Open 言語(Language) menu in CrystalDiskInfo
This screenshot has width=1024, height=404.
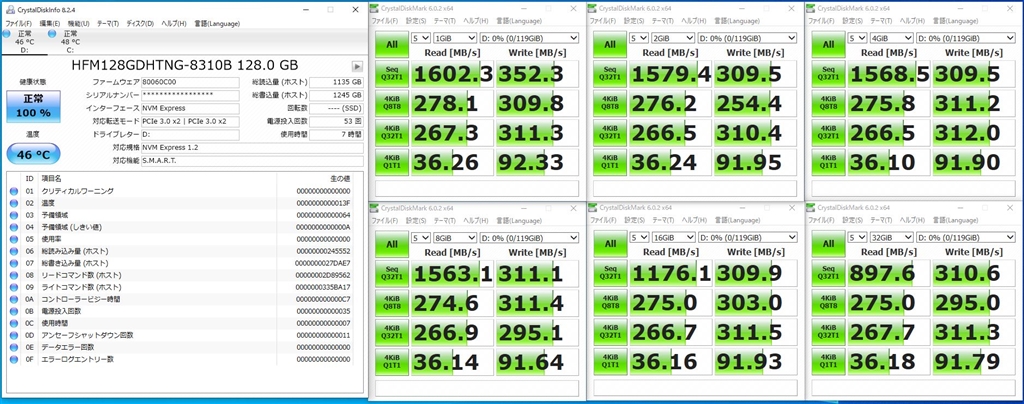pos(217,23)
